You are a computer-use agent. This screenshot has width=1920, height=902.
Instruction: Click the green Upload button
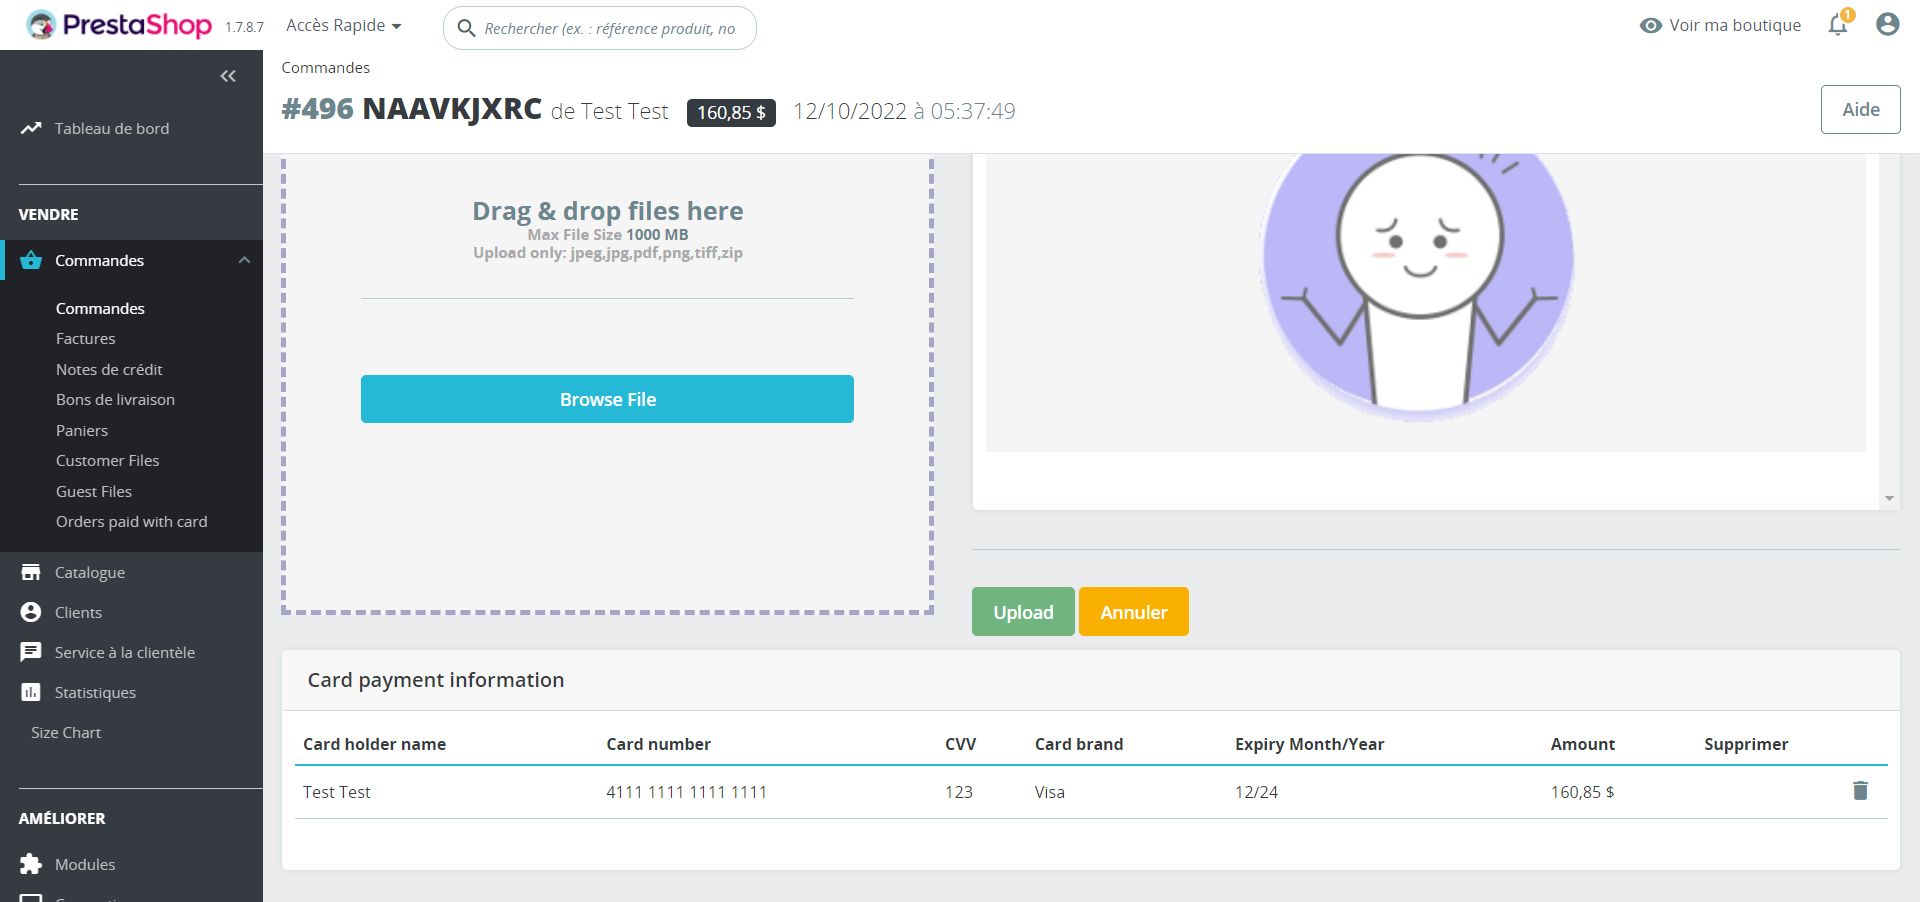[1023, 612]
